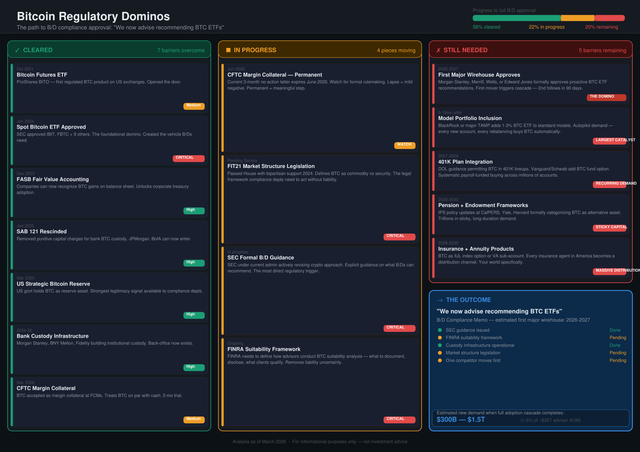Click the '22% in progress' progress label
The height and width of the screenshot is (452, 640).
point(547,27)
